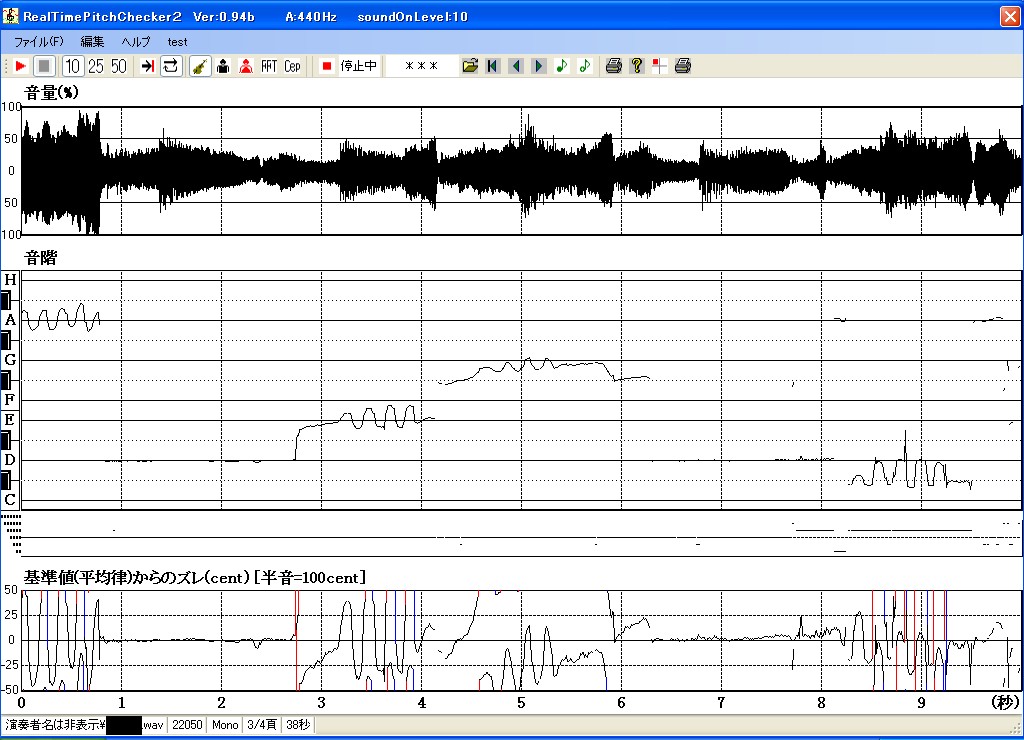Toggle the loop repeat icon

pos(170,66)
